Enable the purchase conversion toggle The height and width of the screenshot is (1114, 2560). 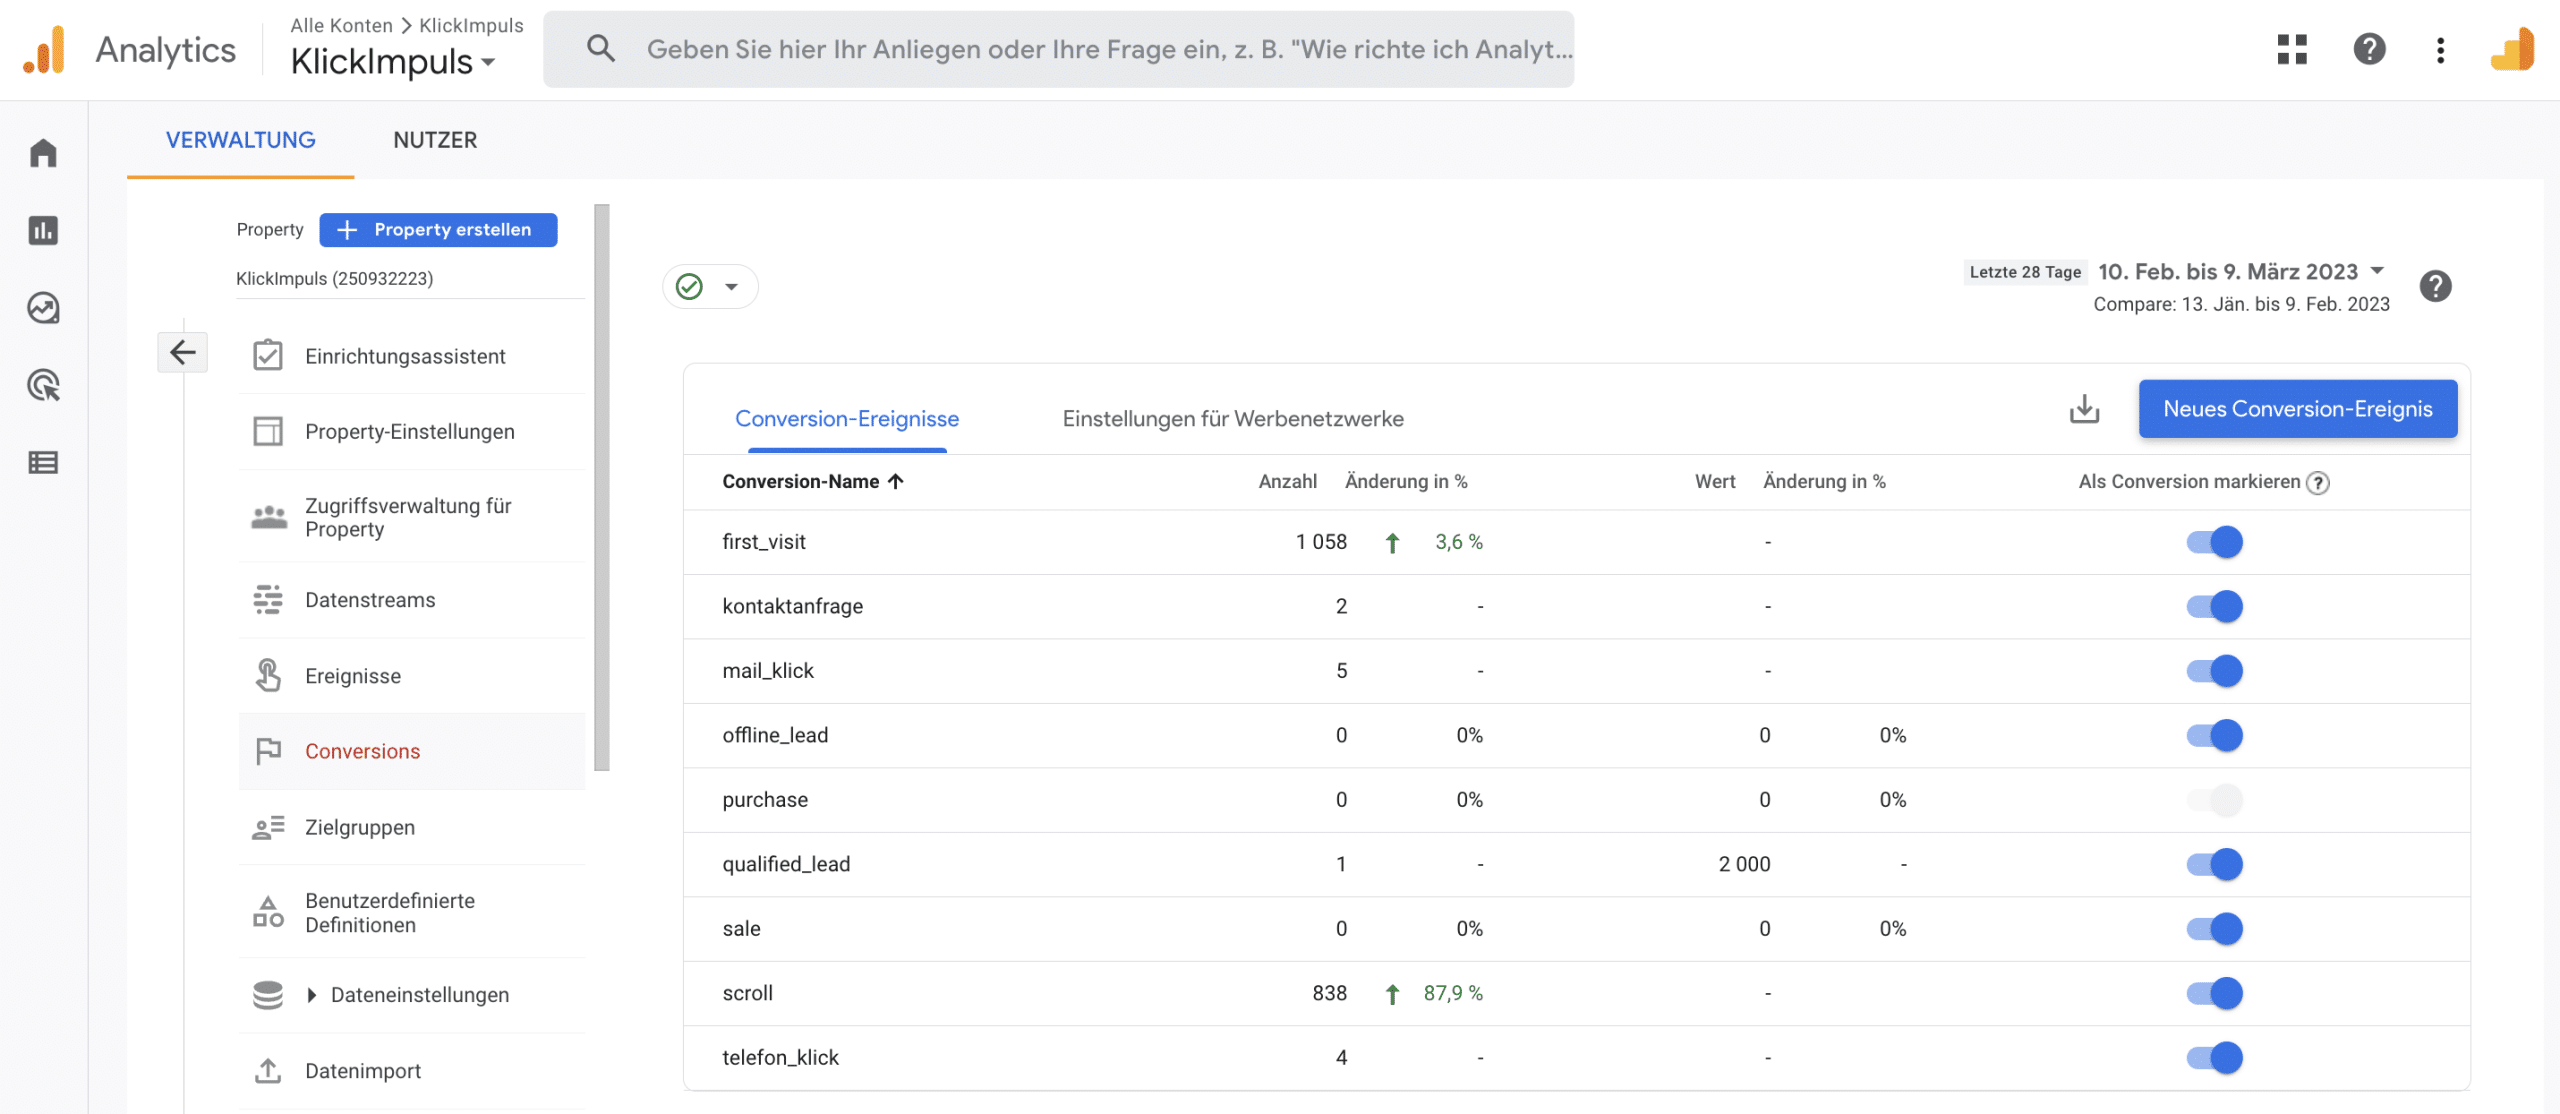pos(2214,800)
